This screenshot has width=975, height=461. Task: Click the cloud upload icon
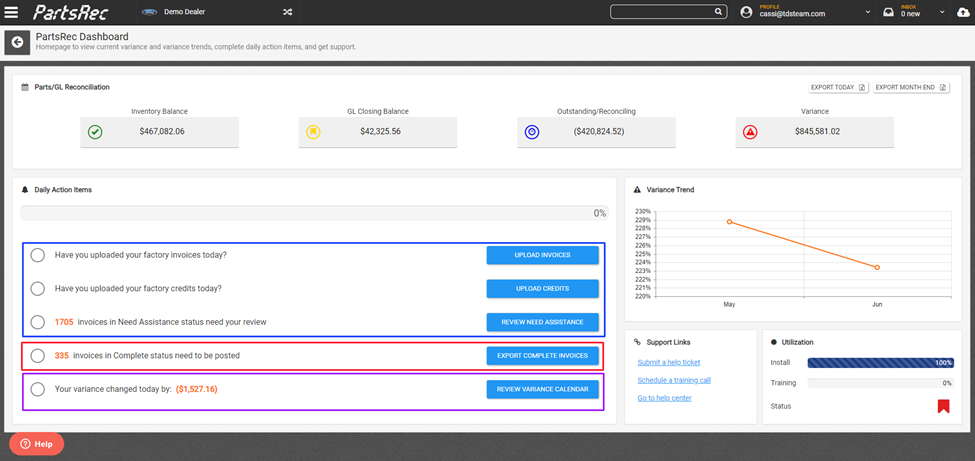click(964, 12)
